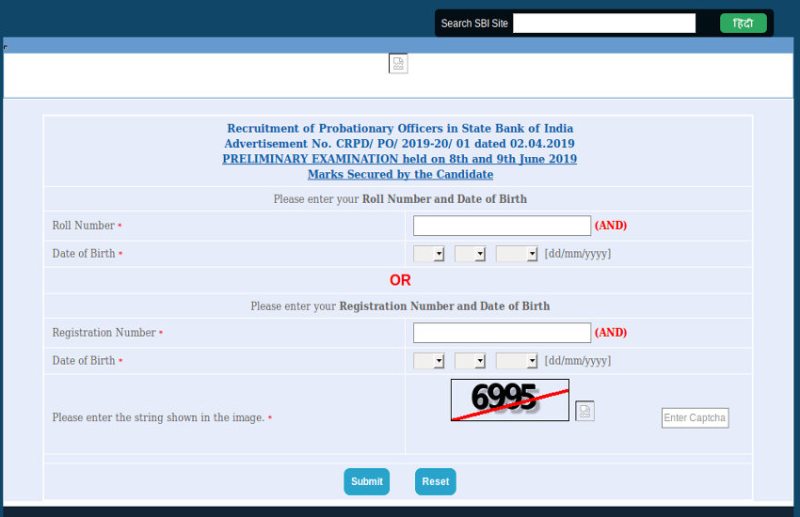Switch the site language using the Hindi button

tap(743, 23)
